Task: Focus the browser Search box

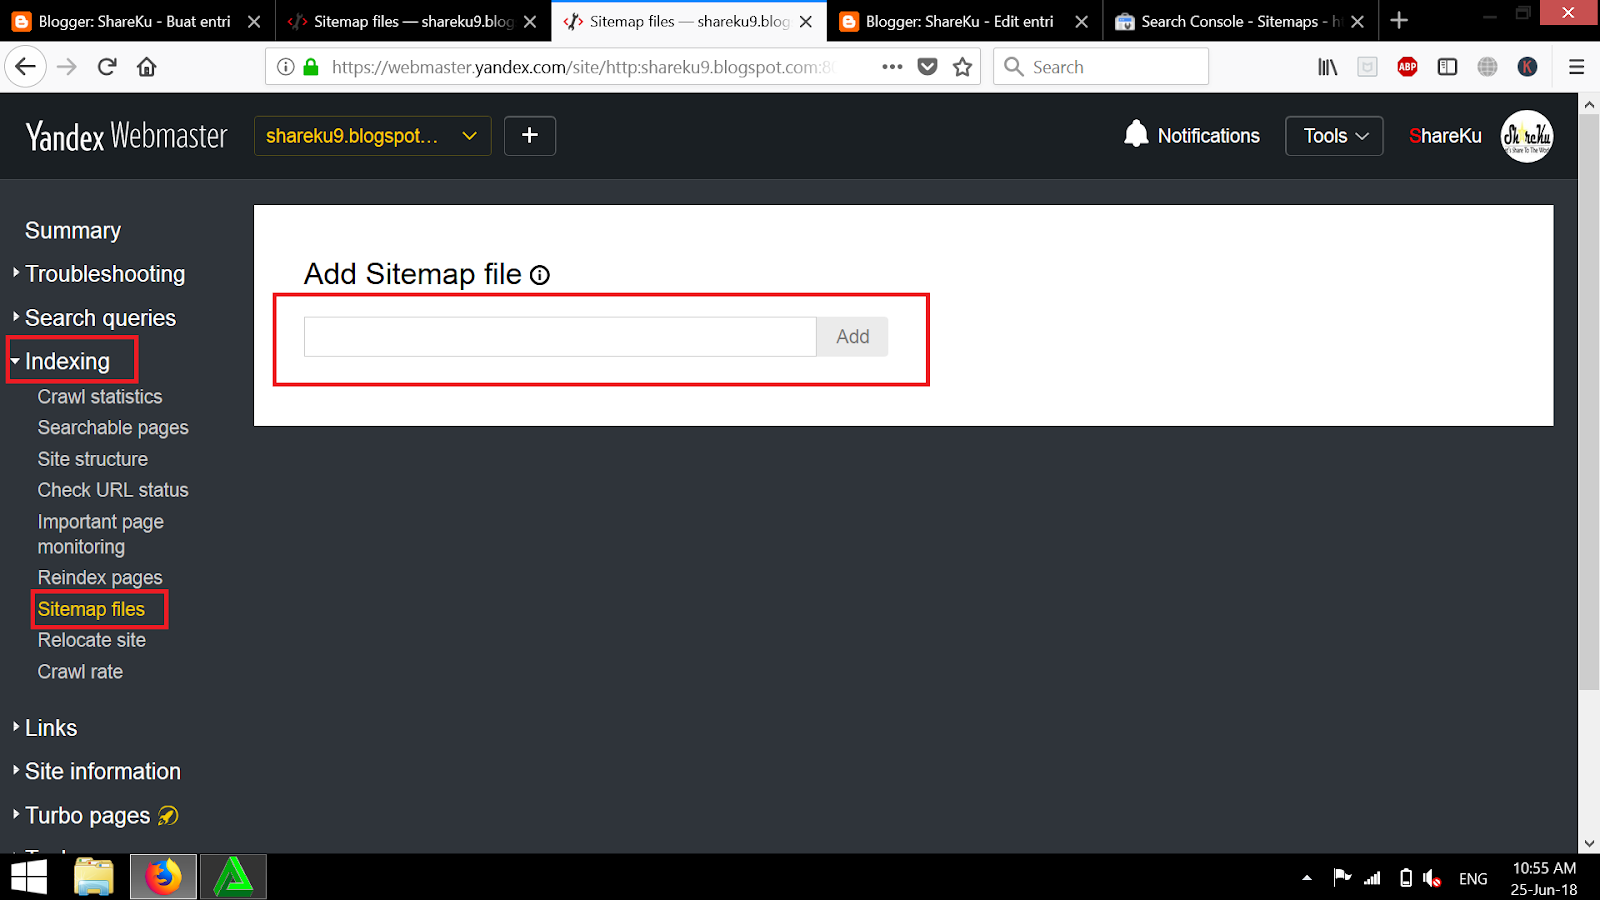Action: [x=1101, y=67]
